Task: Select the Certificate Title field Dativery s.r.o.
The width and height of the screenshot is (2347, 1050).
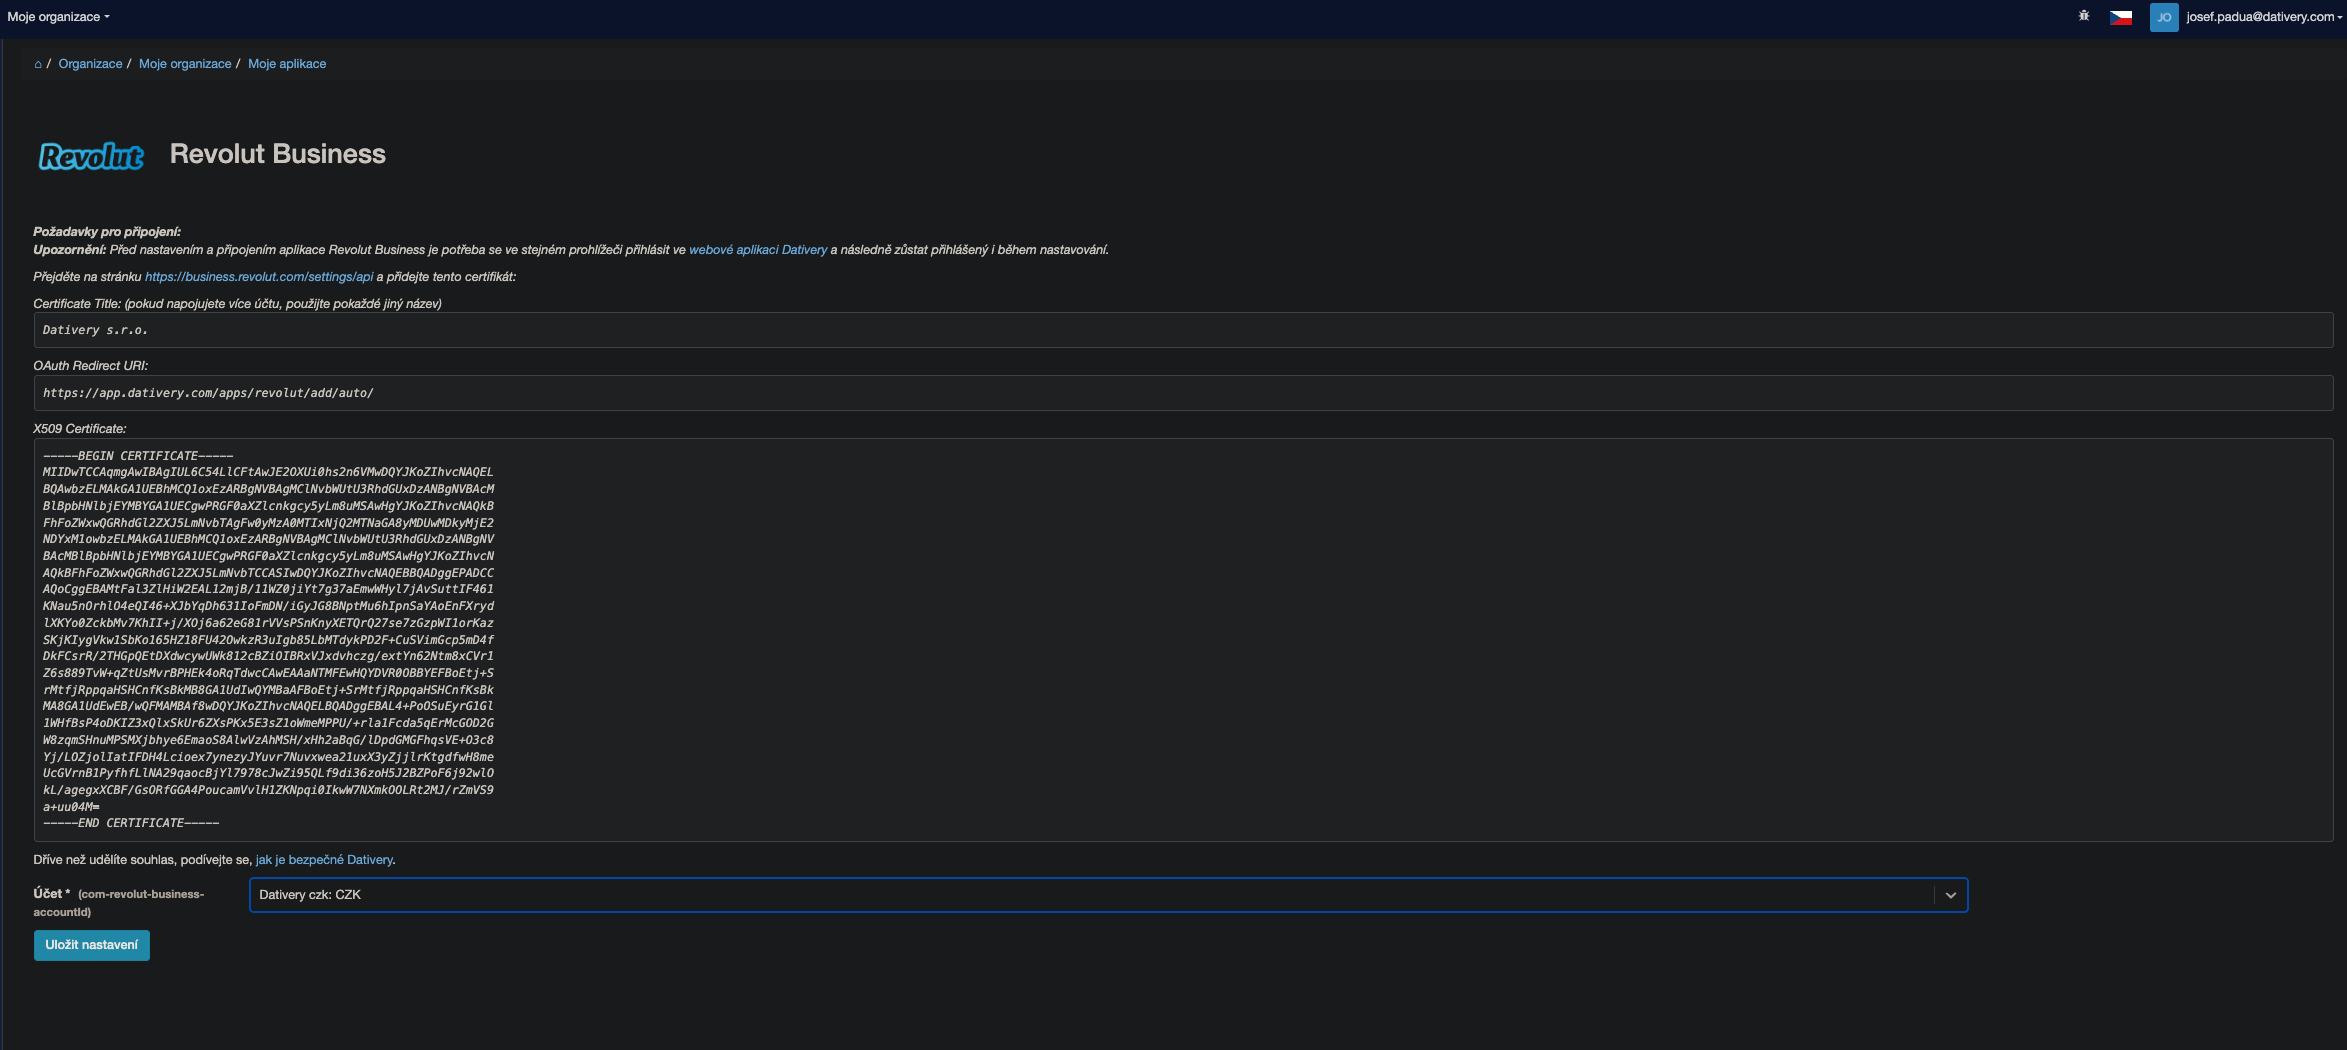Action: tap(1183, 330)
